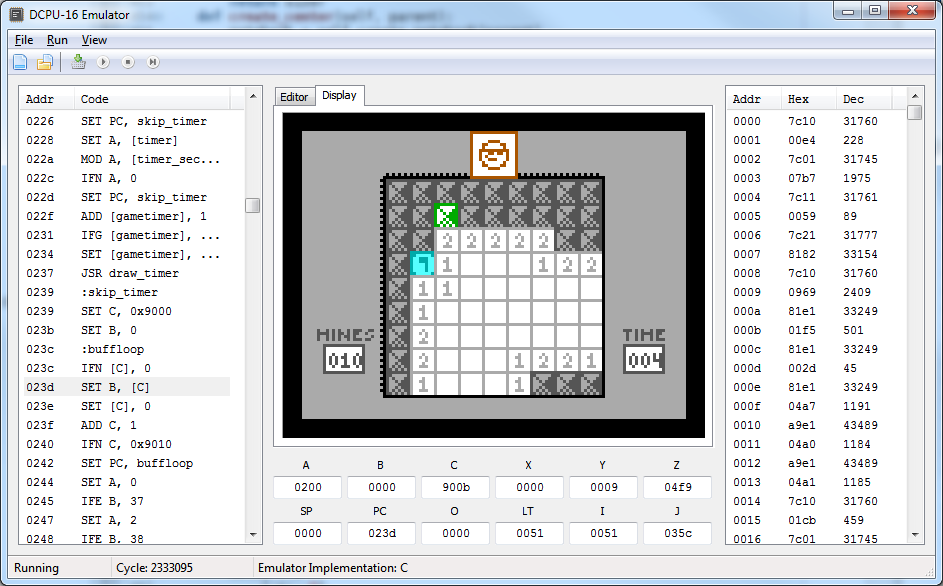This screenshot has width=943, height=586.
Task: Click the PC register field 023d
Action: 381,533
